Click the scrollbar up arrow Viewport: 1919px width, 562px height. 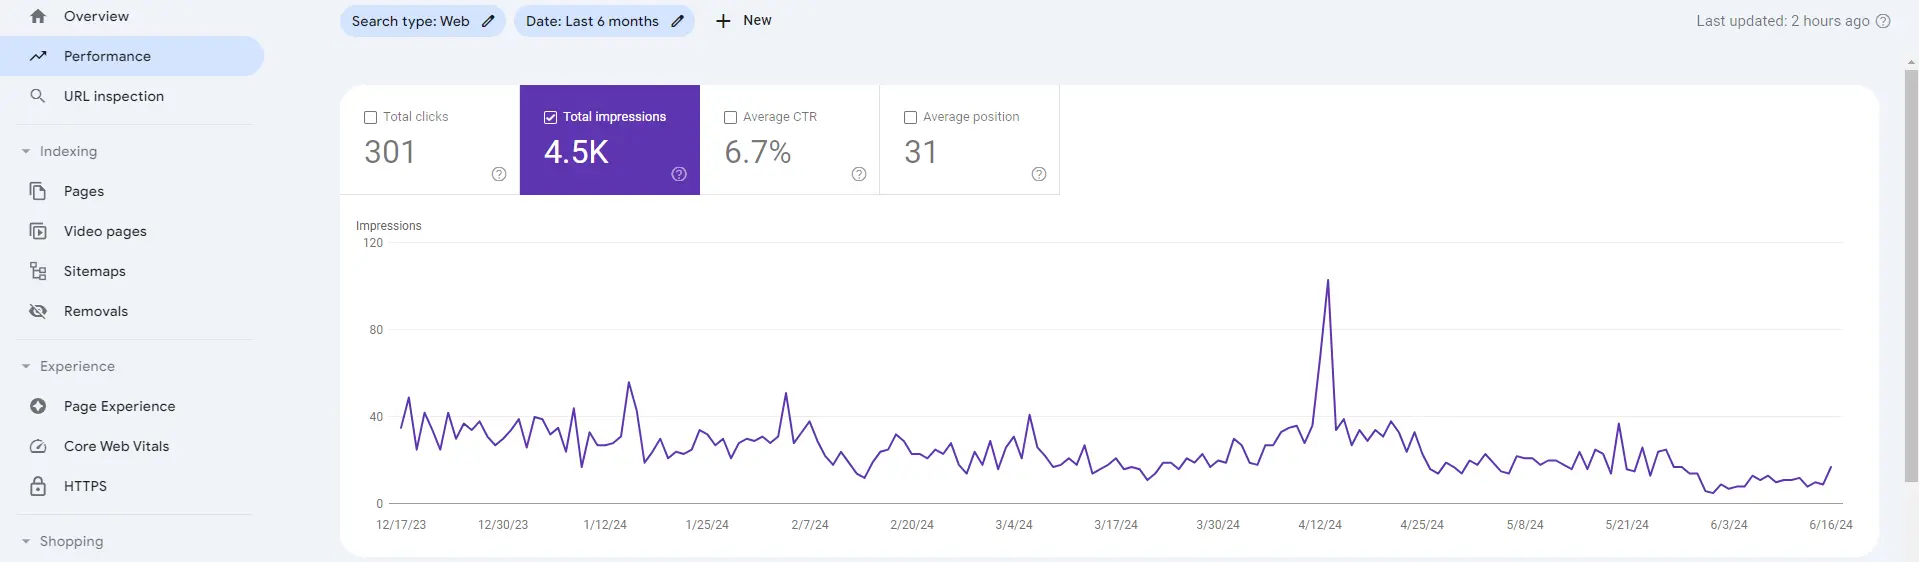(1911, 62)
